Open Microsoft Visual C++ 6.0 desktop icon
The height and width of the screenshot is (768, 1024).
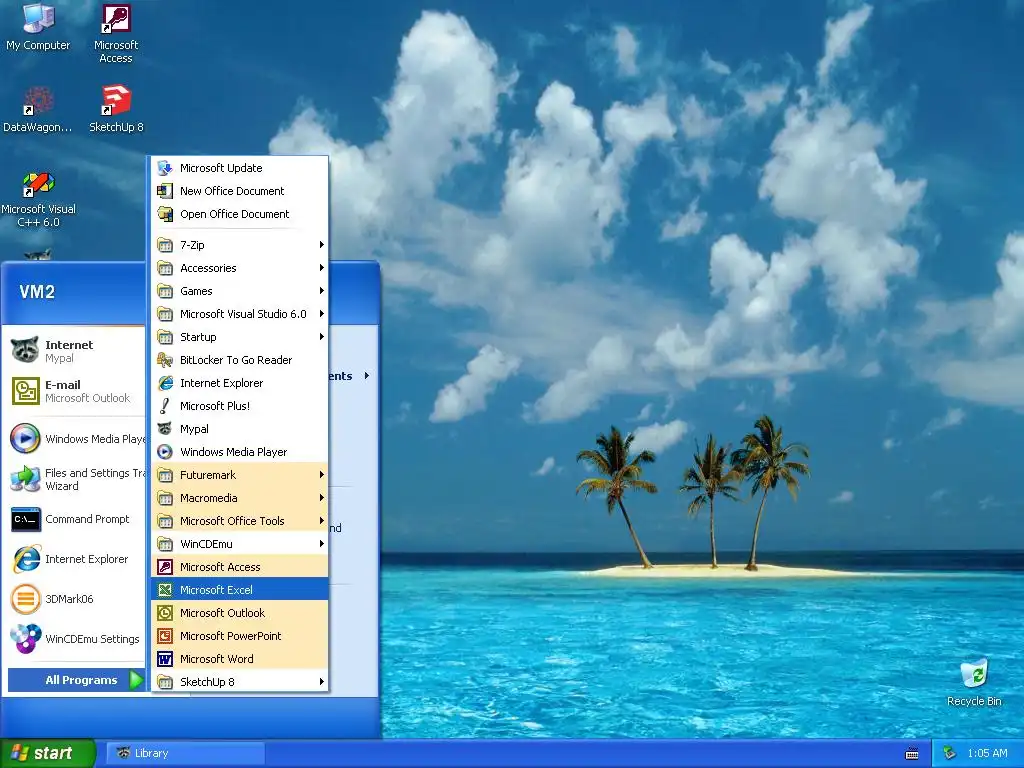(x=38, y=199)
